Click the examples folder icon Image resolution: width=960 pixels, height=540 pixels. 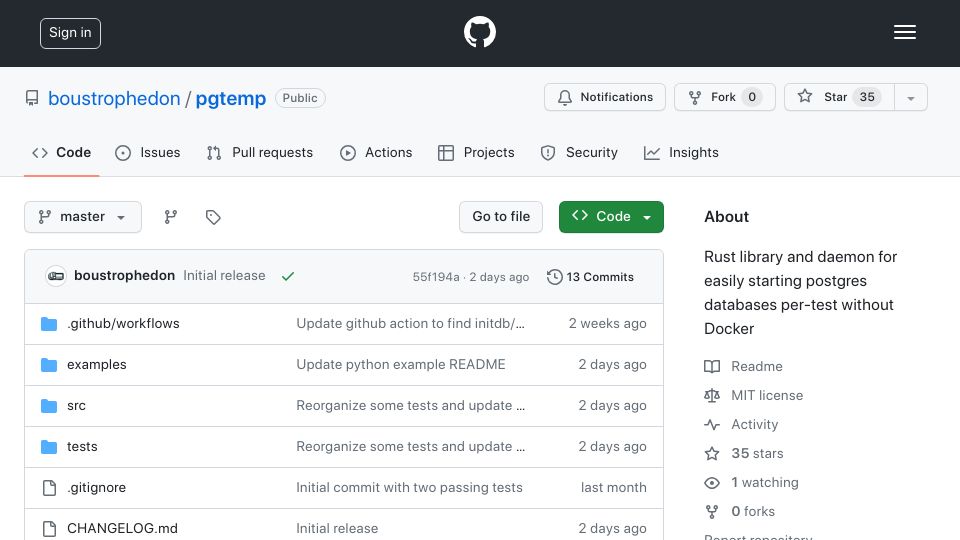point(49,365)
